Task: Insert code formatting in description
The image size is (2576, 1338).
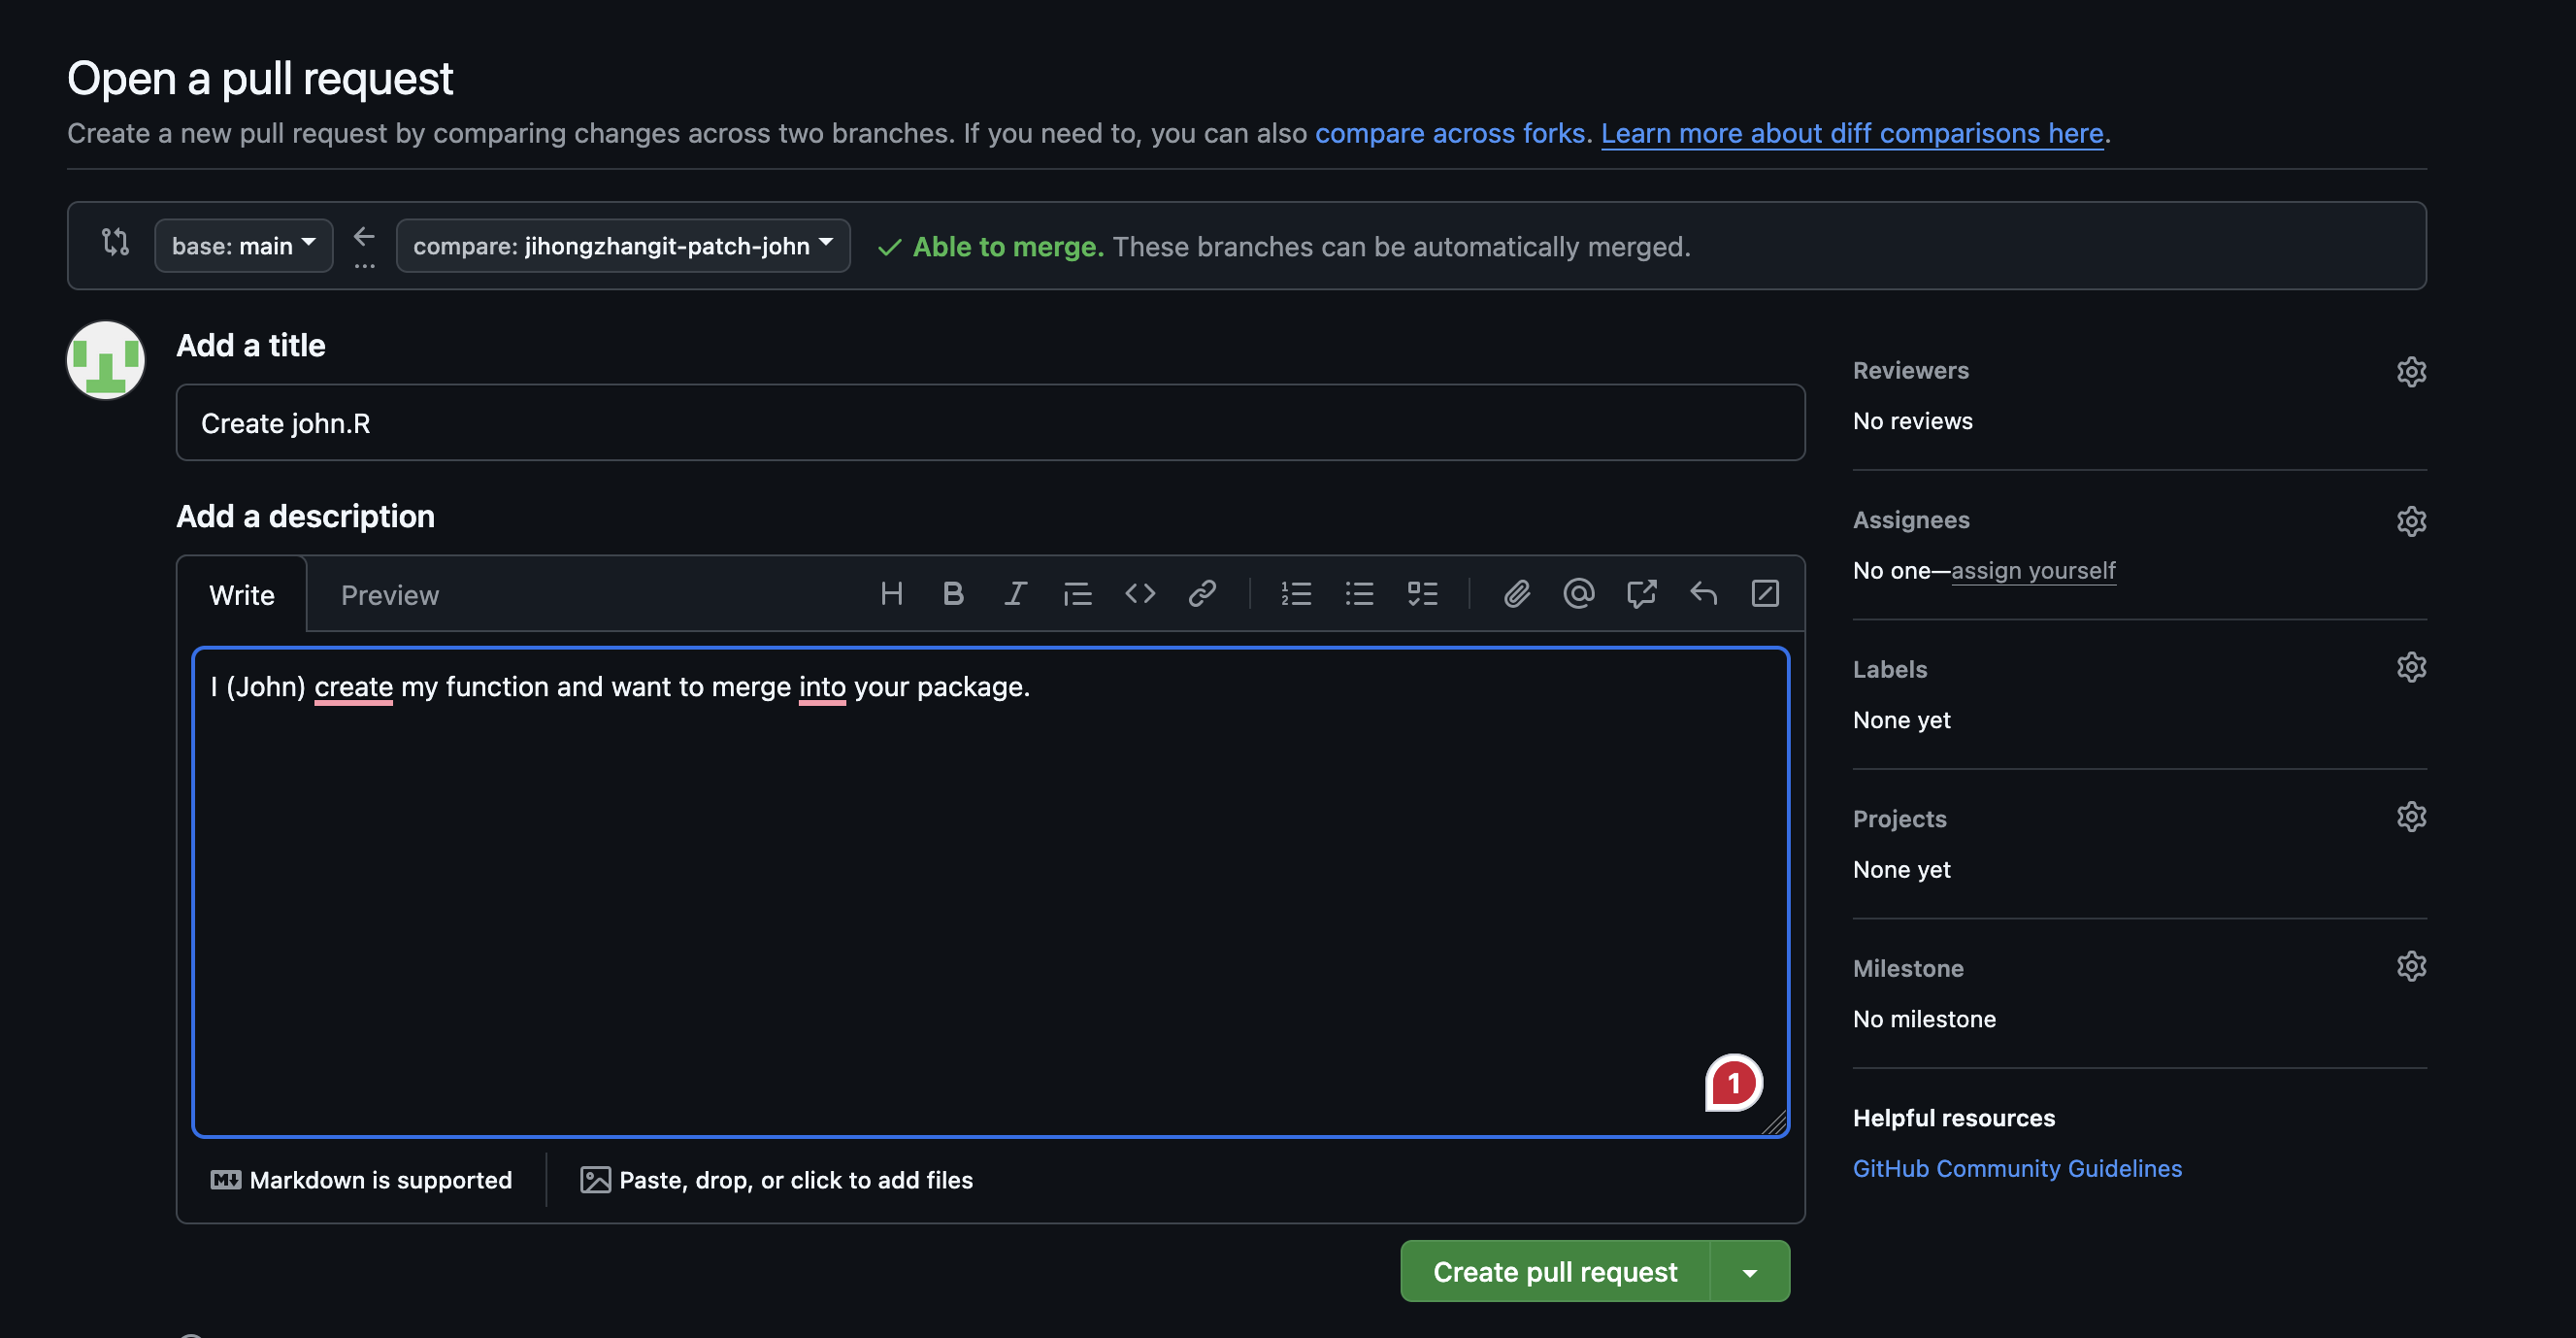Action: 1140,594
